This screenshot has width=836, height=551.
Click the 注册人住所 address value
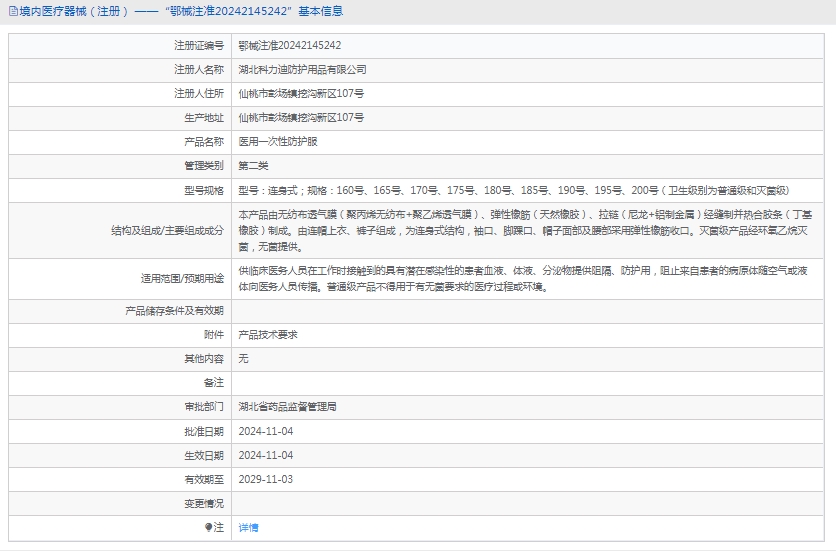[301, 94]
